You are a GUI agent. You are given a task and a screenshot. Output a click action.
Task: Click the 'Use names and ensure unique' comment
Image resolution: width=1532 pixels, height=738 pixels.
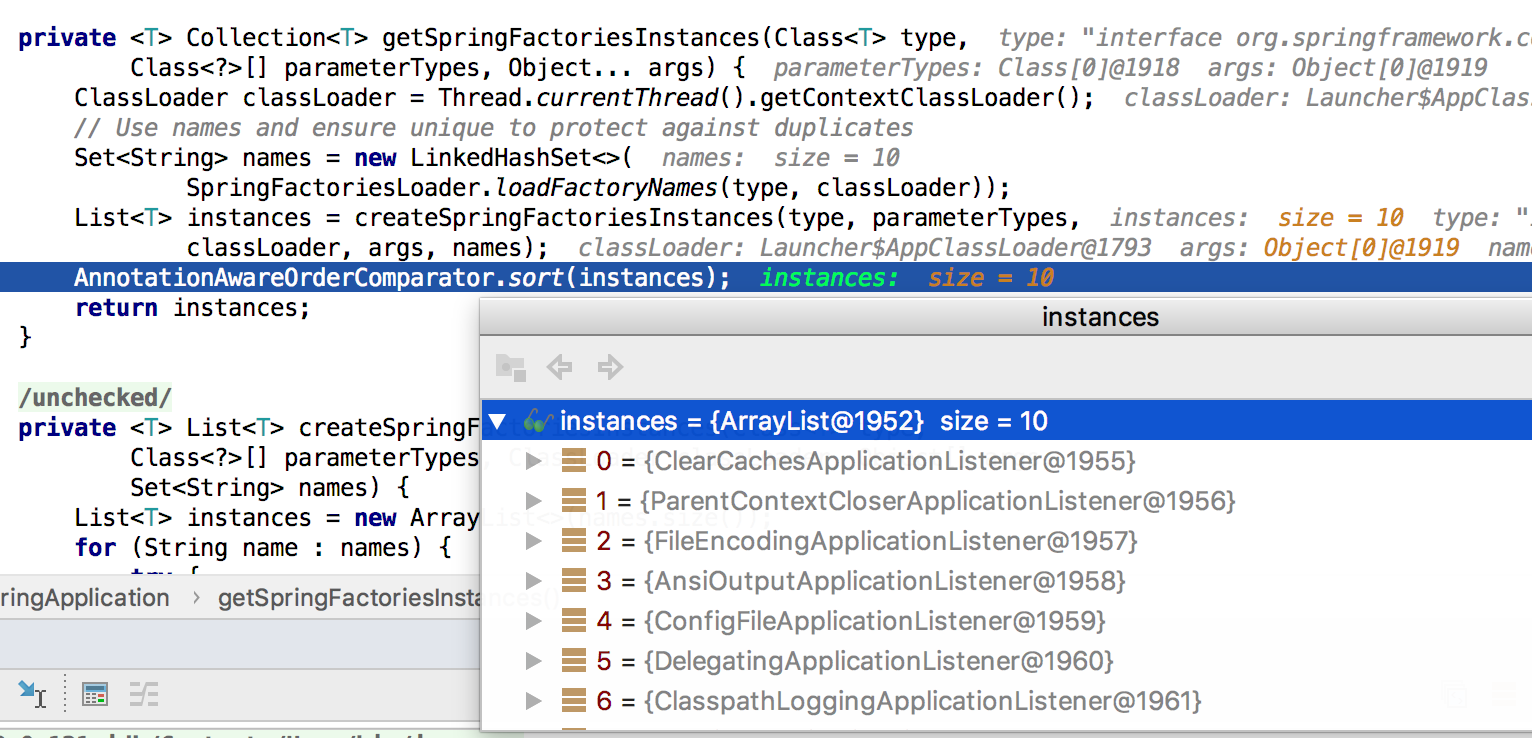pos(494,128)
